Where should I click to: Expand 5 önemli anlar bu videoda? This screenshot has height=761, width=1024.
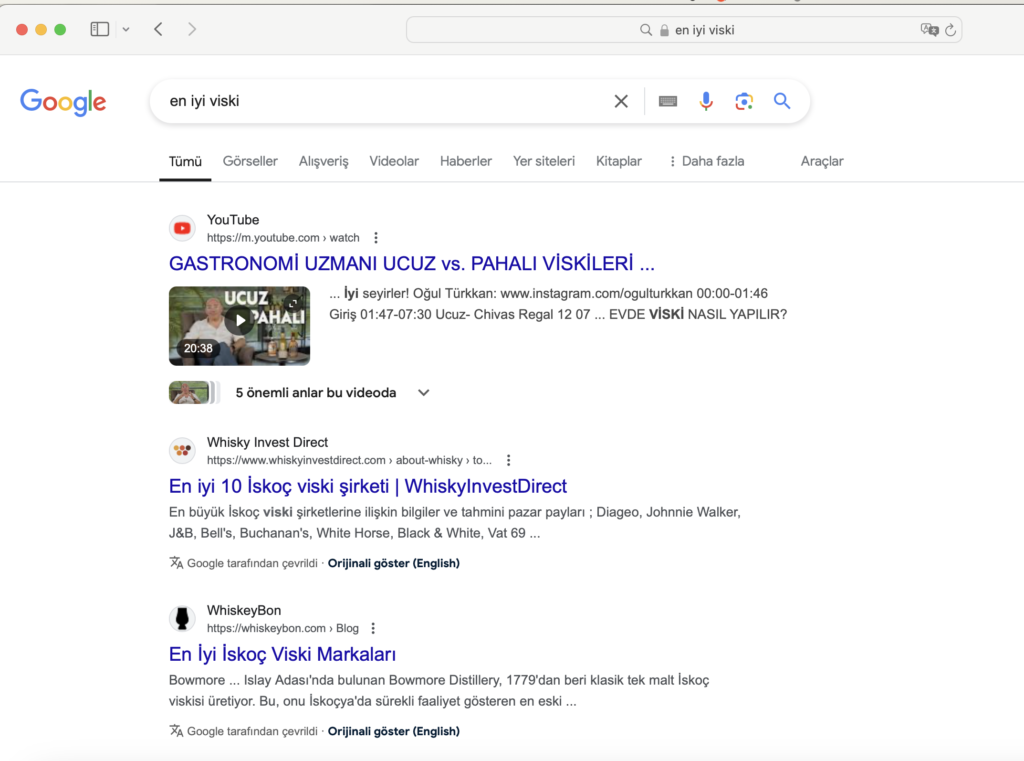424,393
